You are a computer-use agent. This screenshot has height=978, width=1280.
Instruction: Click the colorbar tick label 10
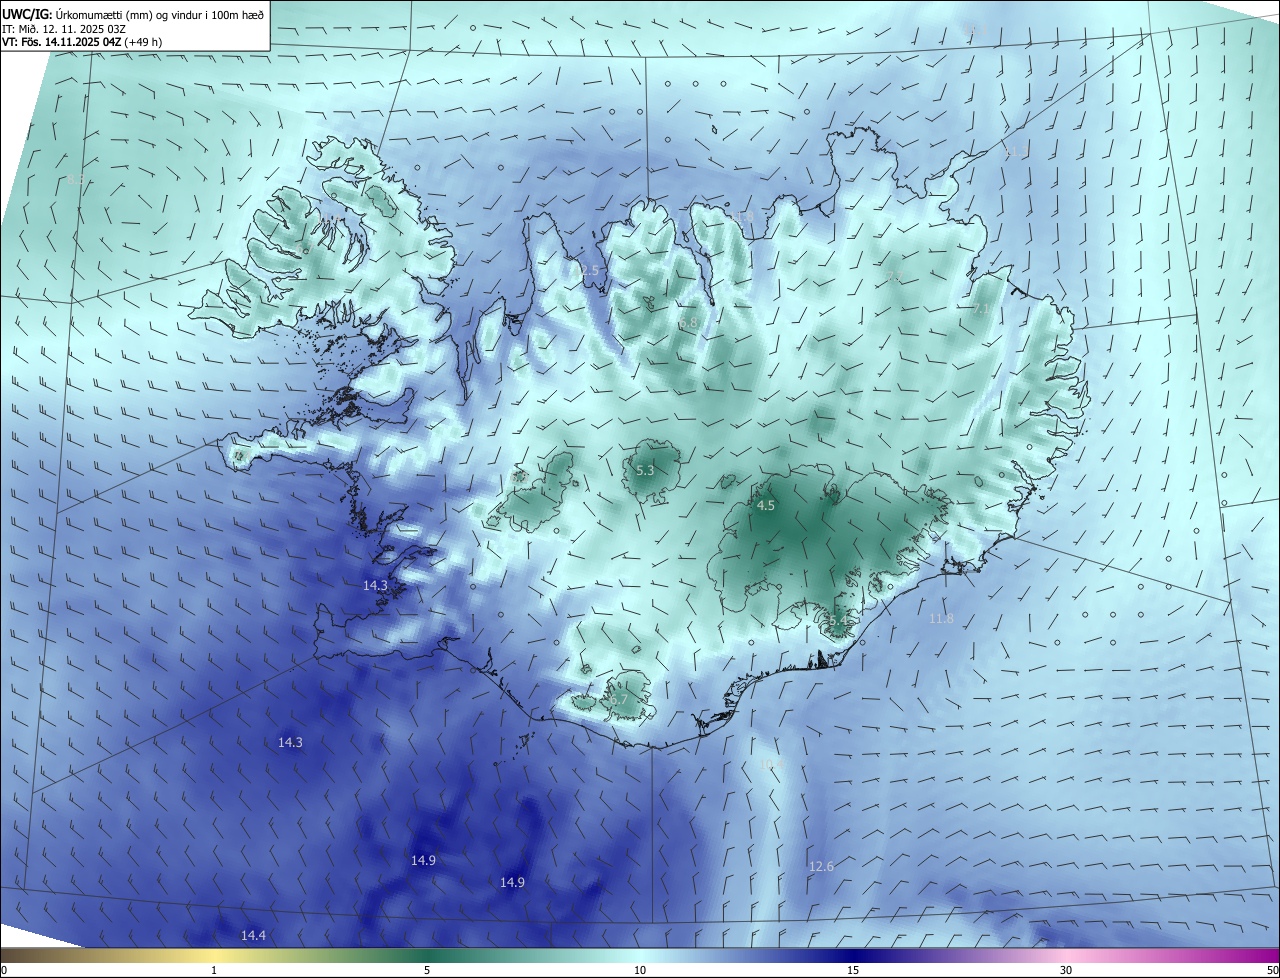pyautogui.click(x=640, y=970)
